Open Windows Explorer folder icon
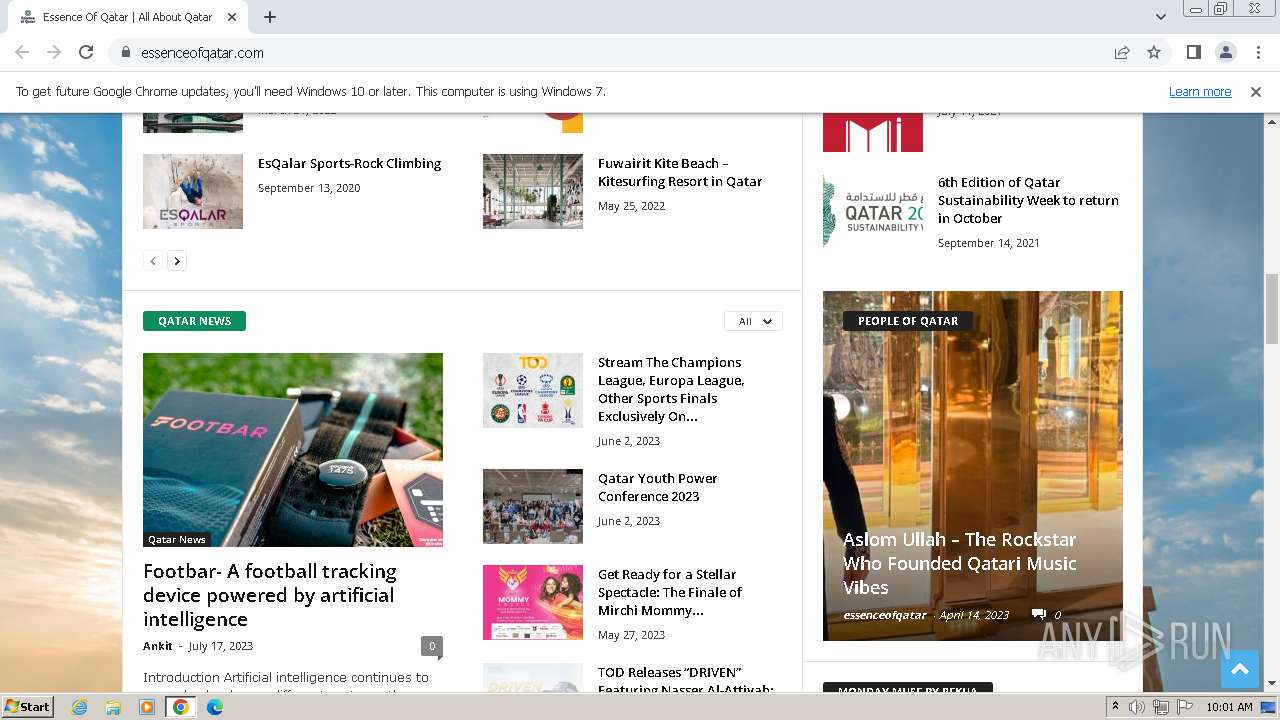1280x720 pixels. [x=113, y=707]
